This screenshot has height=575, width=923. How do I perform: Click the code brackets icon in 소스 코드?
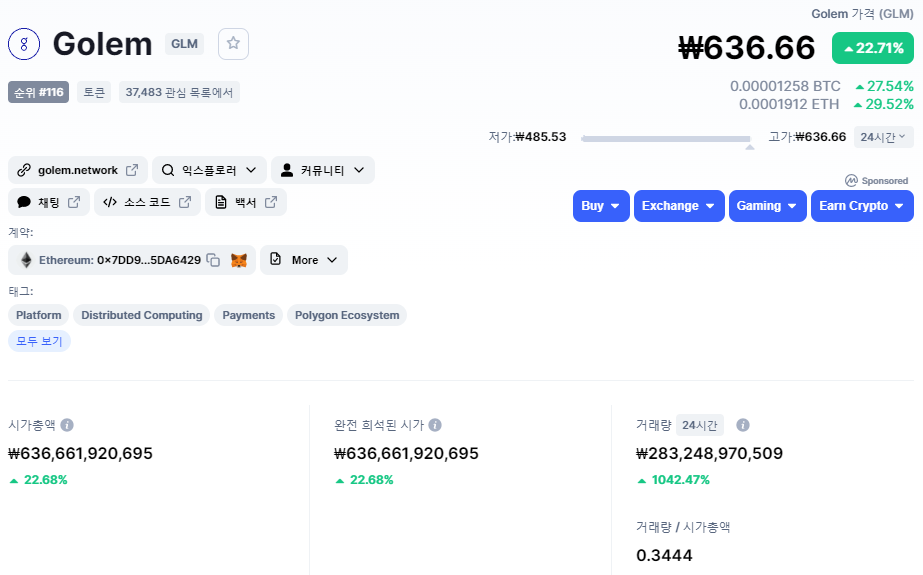(x=109, y=202)
